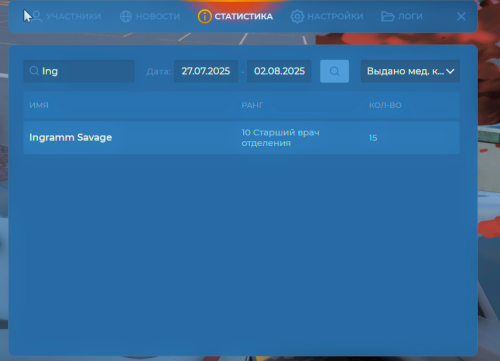Close the panel with the X icon
500x361 pixels.
pyautogui.click(x=461, y=16)
